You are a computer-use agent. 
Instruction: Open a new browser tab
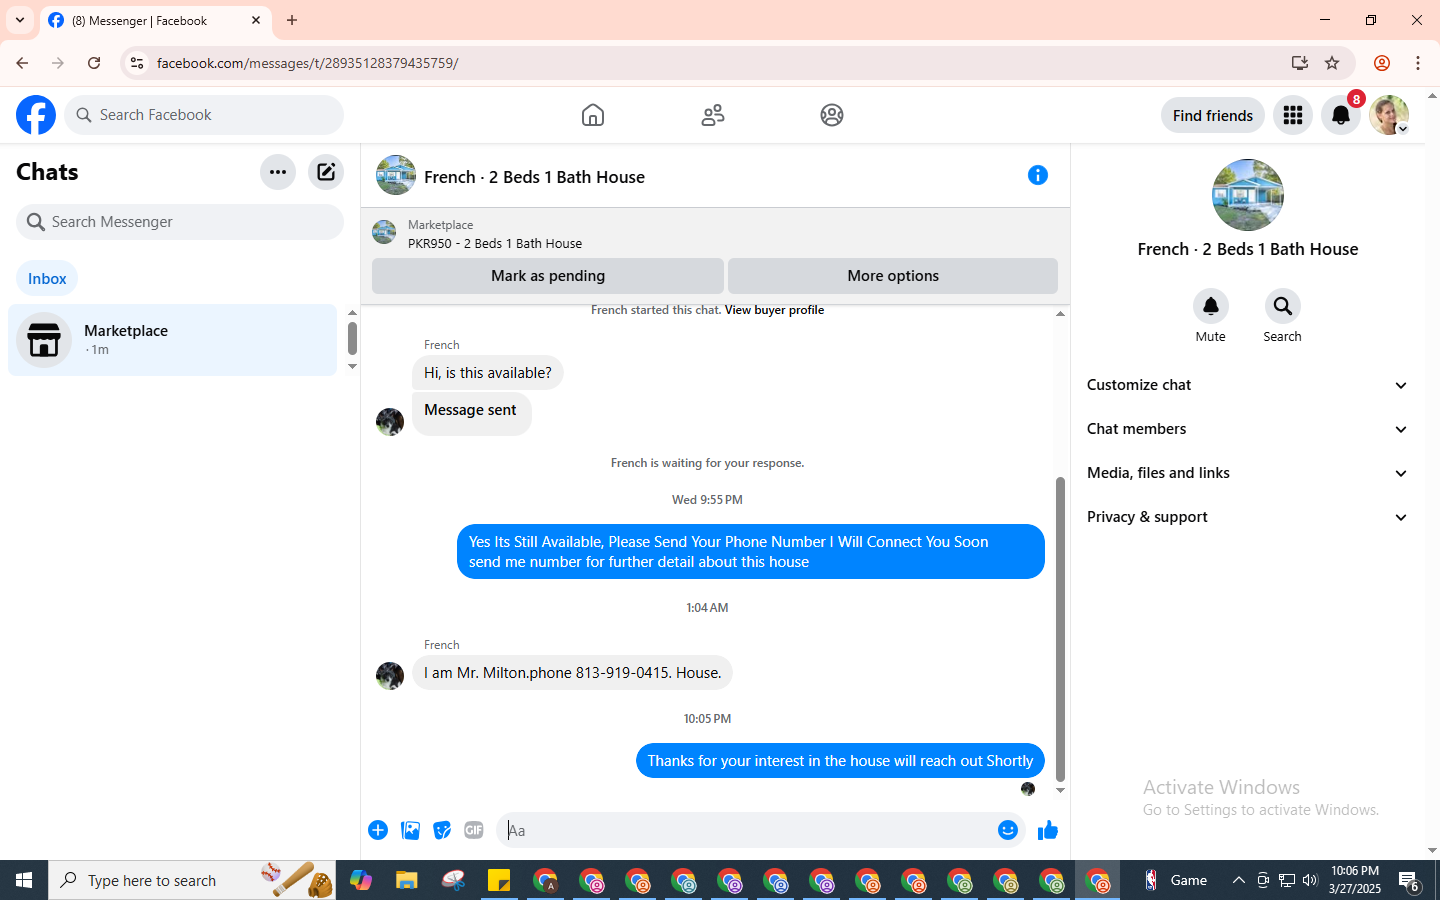[292, 20]
